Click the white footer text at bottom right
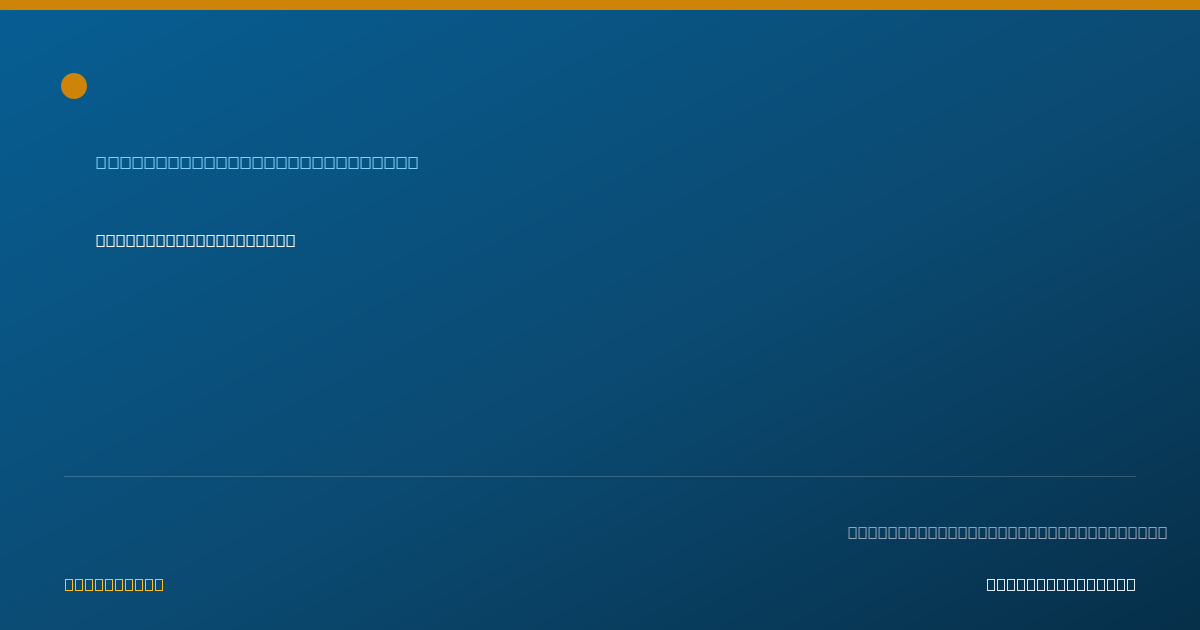This screenshot has width=1200, height=630. click(1061, 584)
